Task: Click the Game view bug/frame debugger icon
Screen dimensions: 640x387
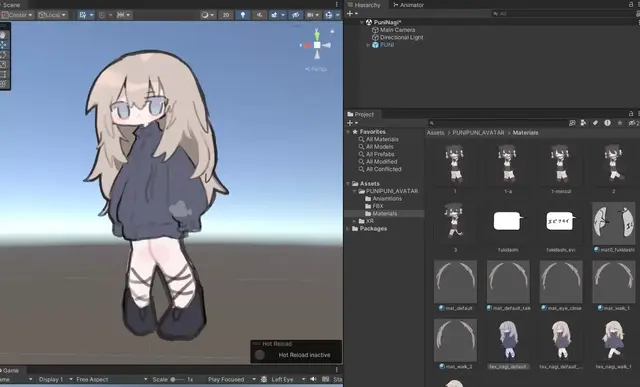Action: pyautogui.click(x=264, y=379)
